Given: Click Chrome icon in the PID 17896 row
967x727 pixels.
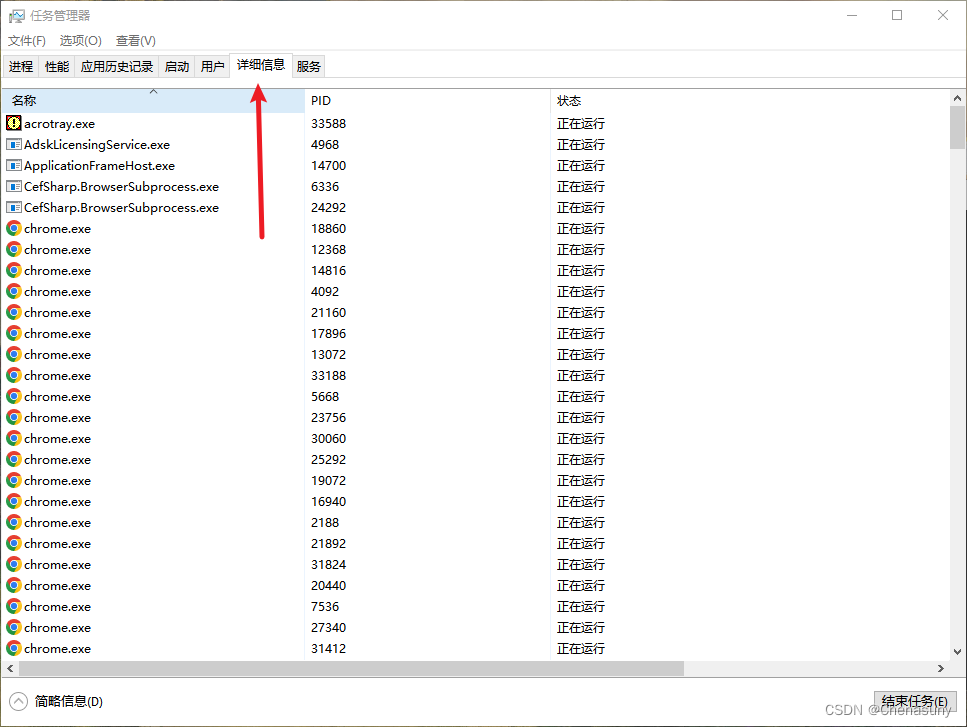Looking at the screenshot, I should click(x=14, y=333).
